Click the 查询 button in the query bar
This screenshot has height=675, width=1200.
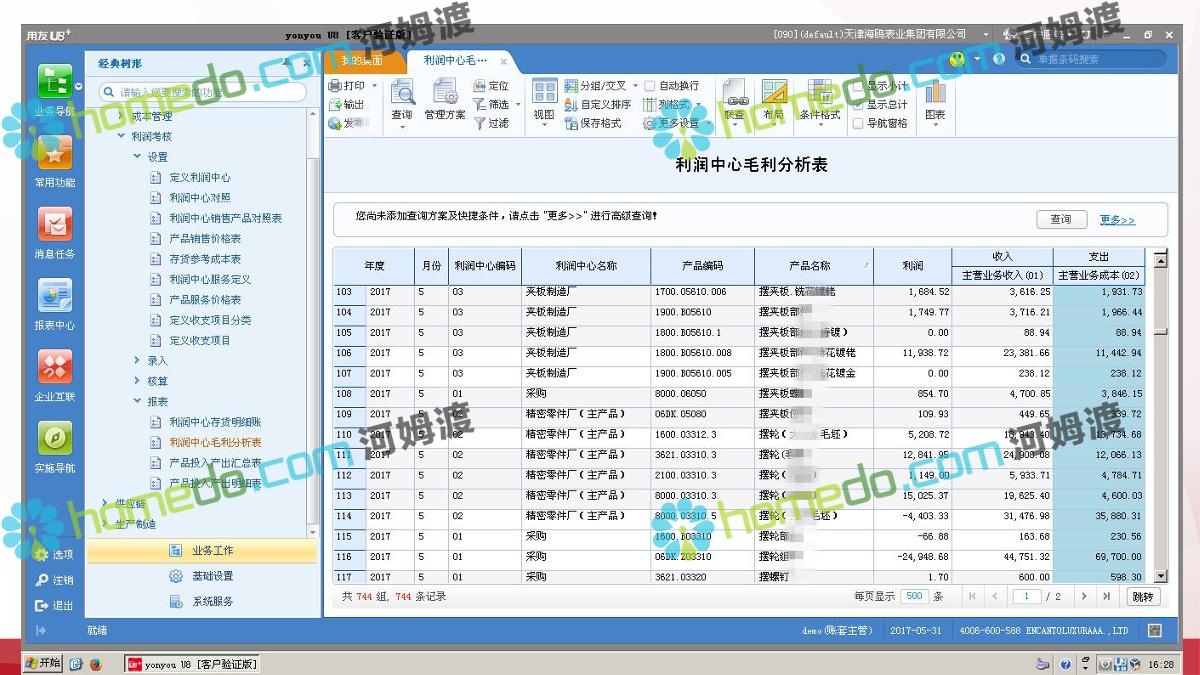[x=1060, y=219]
